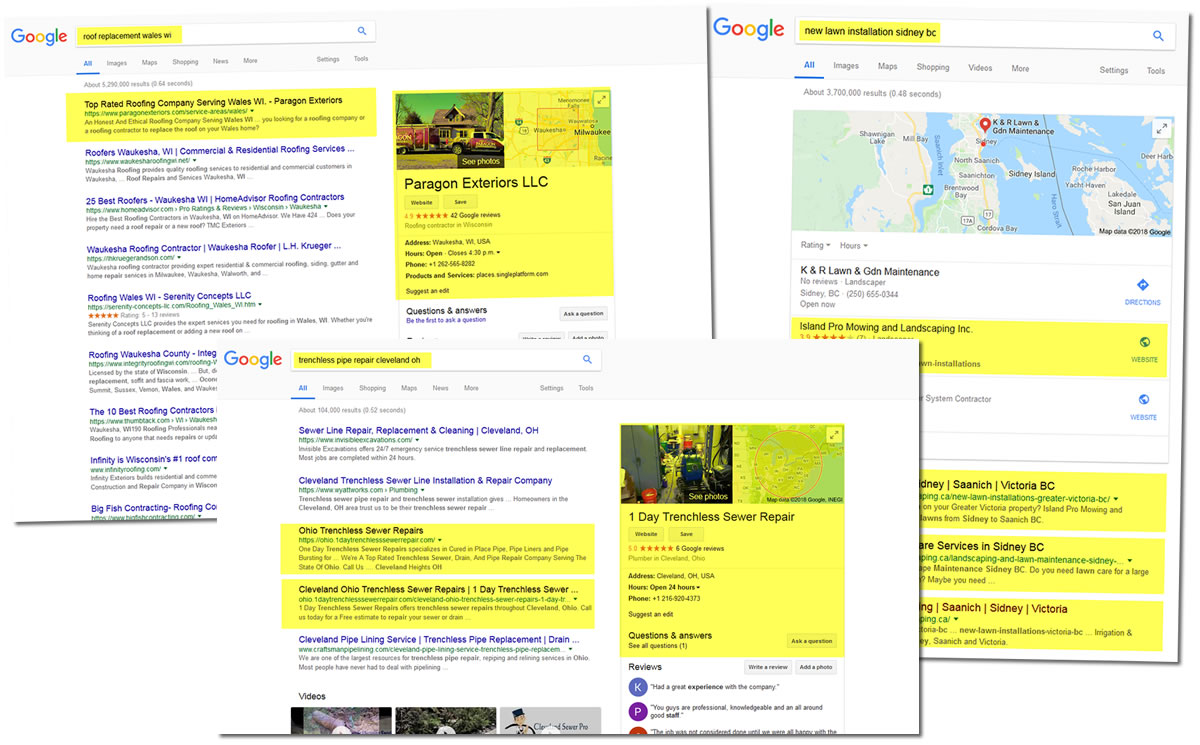1200x745 pixels.
Task: Open Rating filter dropdown in lawn results
Action: [x=815, y=245]
